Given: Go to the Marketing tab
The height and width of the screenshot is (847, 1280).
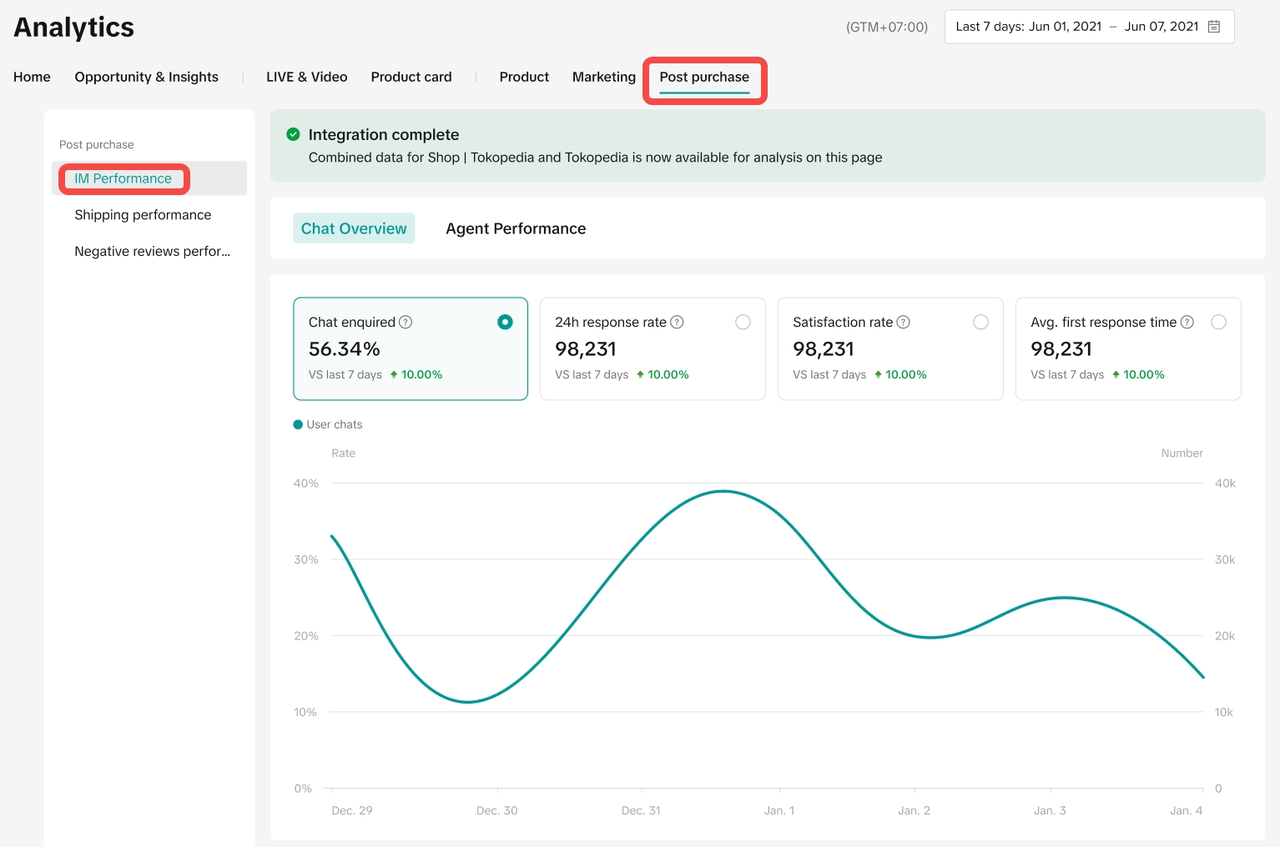Looking at the screenshot, I should 603,77.
